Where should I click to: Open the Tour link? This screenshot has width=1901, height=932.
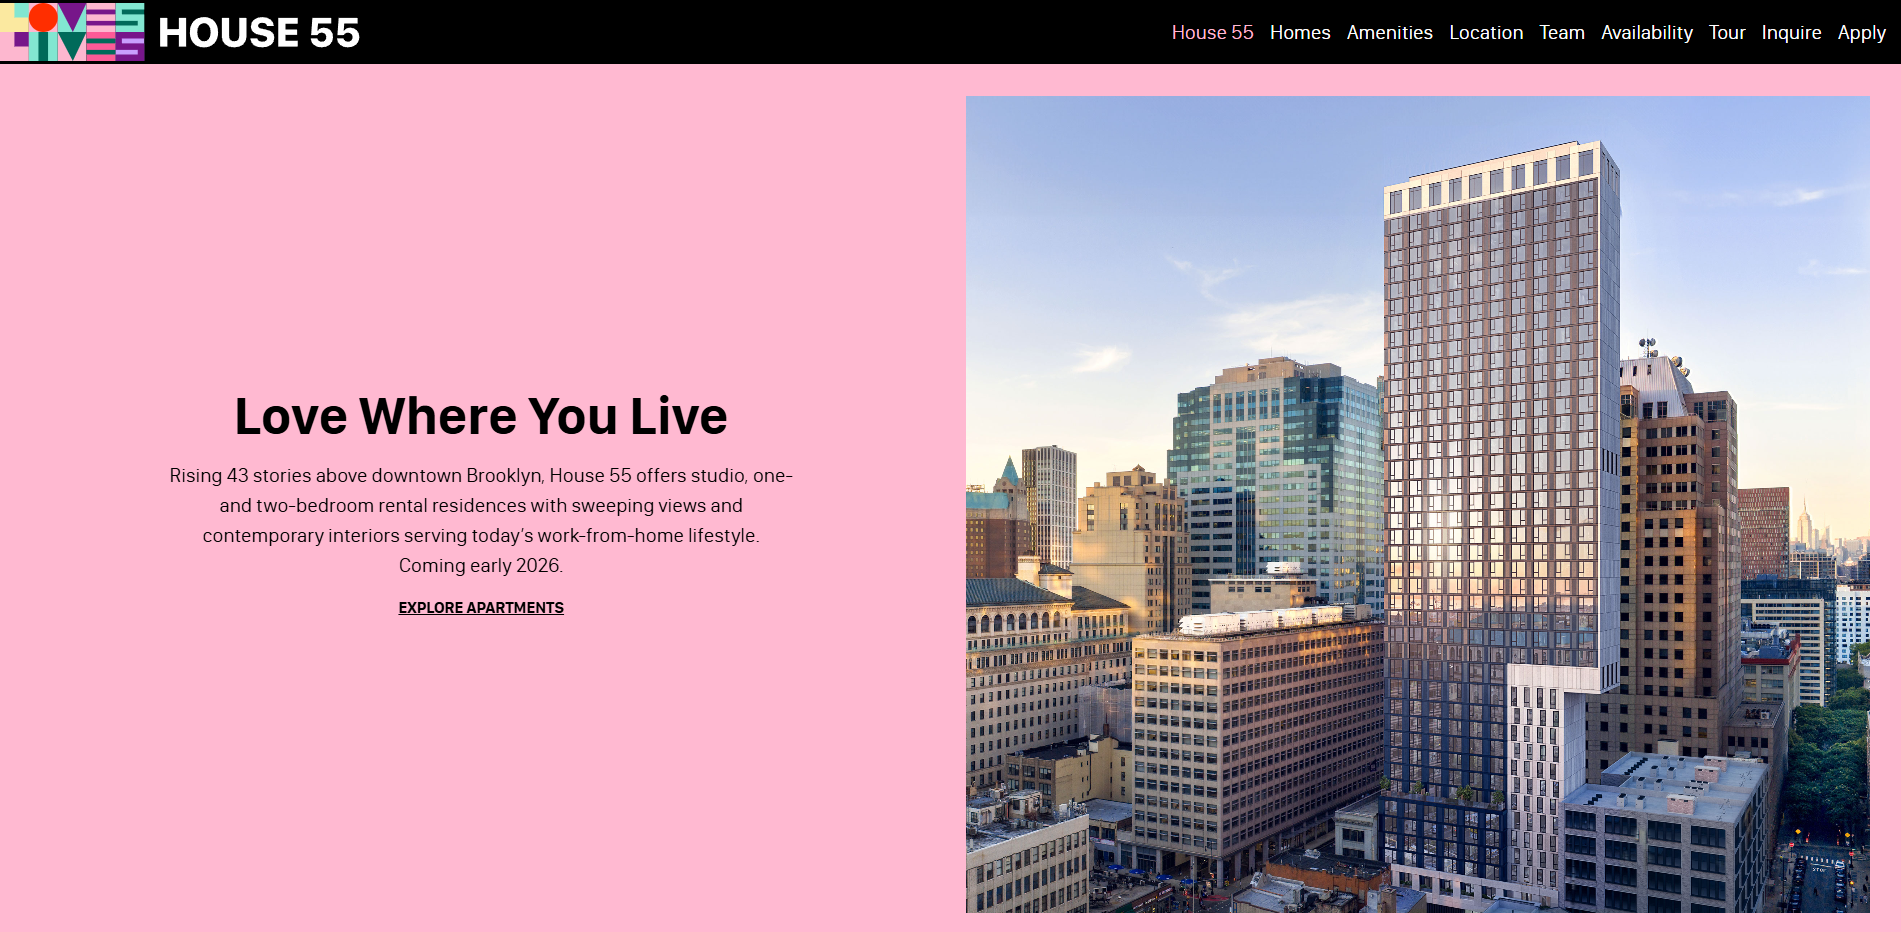(x=1726, y=33)
